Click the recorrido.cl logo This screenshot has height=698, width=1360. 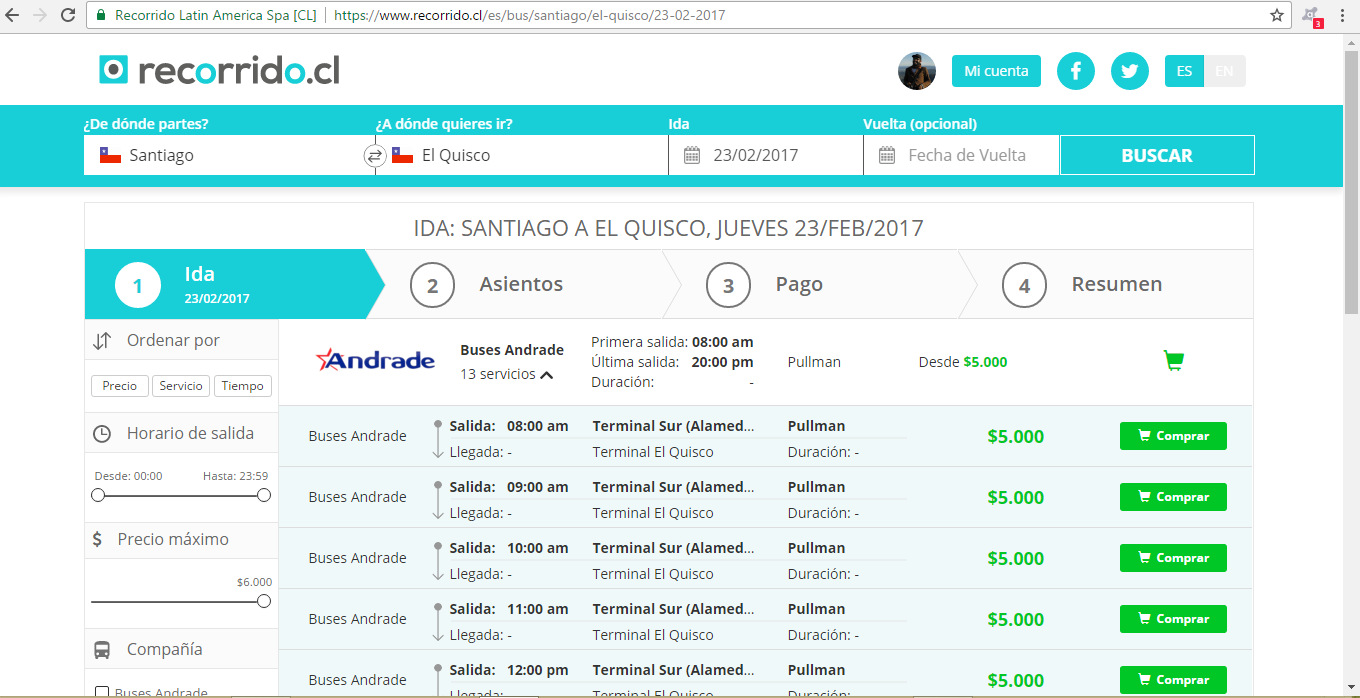(219, 70)
